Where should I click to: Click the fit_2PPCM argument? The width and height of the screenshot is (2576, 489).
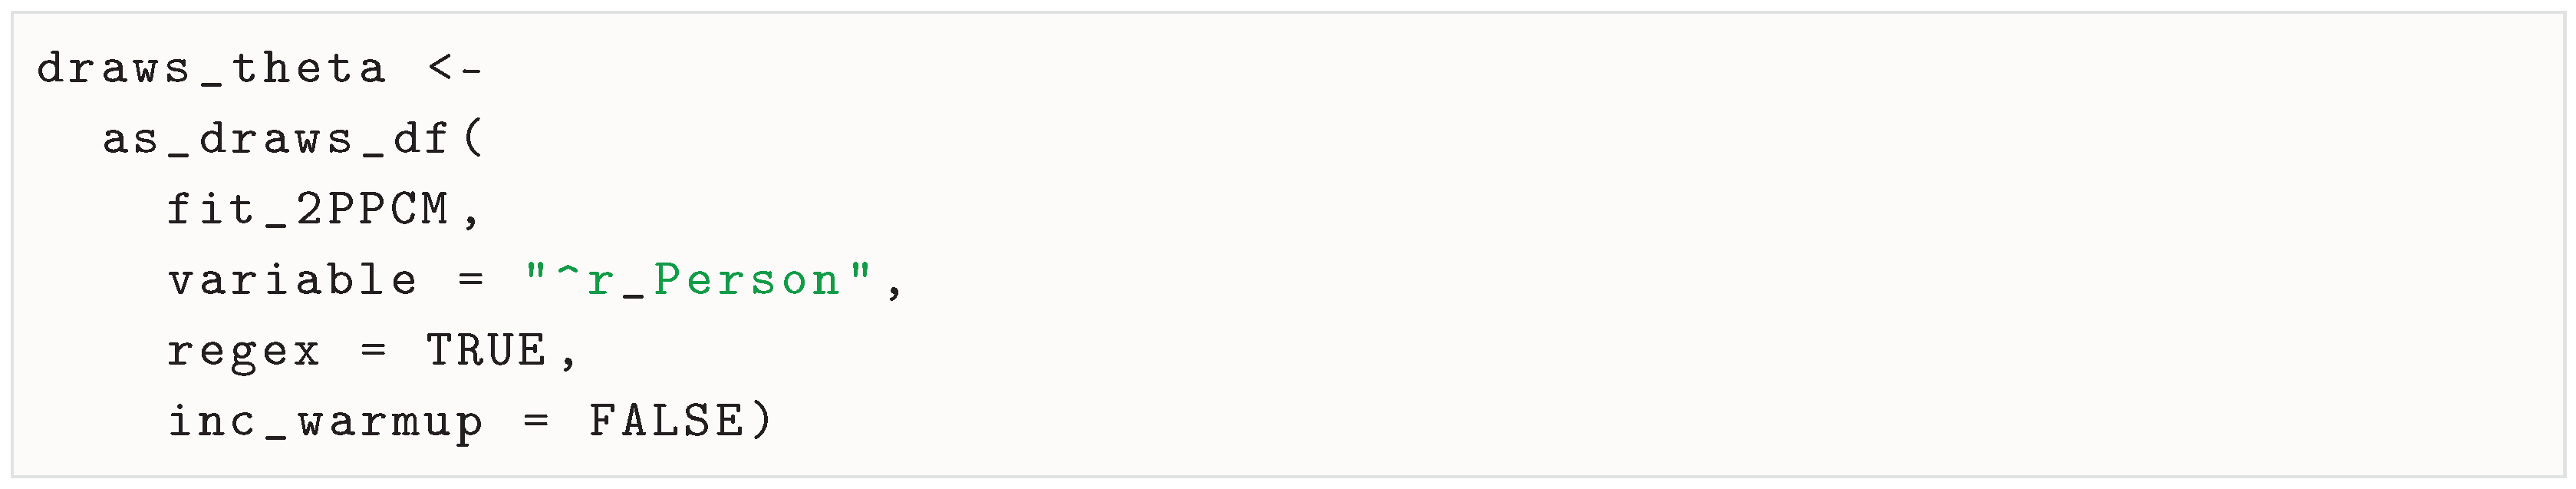(x=308, y=210)
